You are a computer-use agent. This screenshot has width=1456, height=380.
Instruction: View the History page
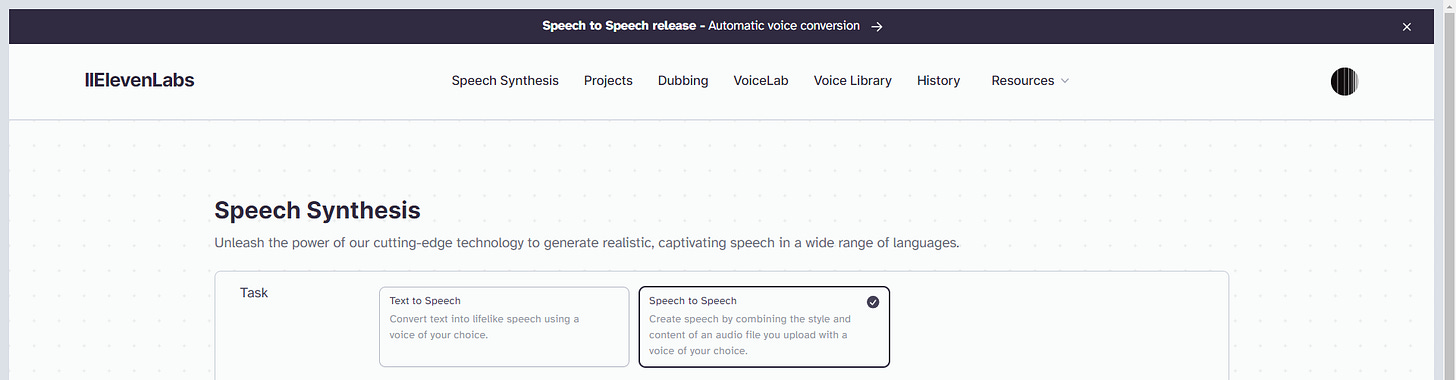tap(938, 81)
